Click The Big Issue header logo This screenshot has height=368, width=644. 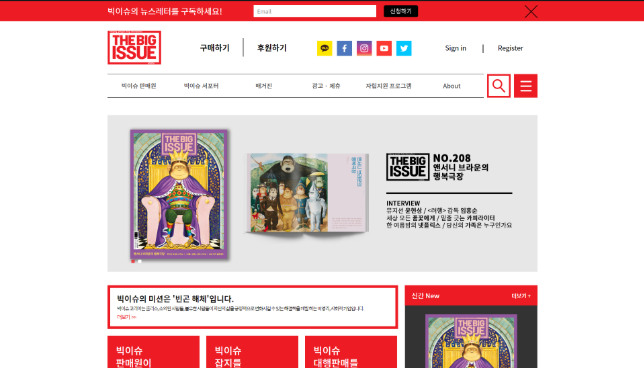[x=134, y=48]
